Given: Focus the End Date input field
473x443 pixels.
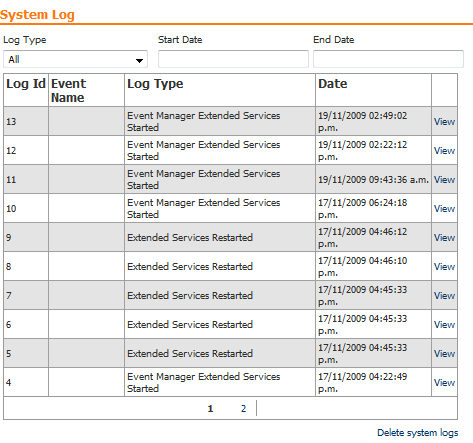Looking at the screenshot, I should pyautogui.click(x=388, y=59).
